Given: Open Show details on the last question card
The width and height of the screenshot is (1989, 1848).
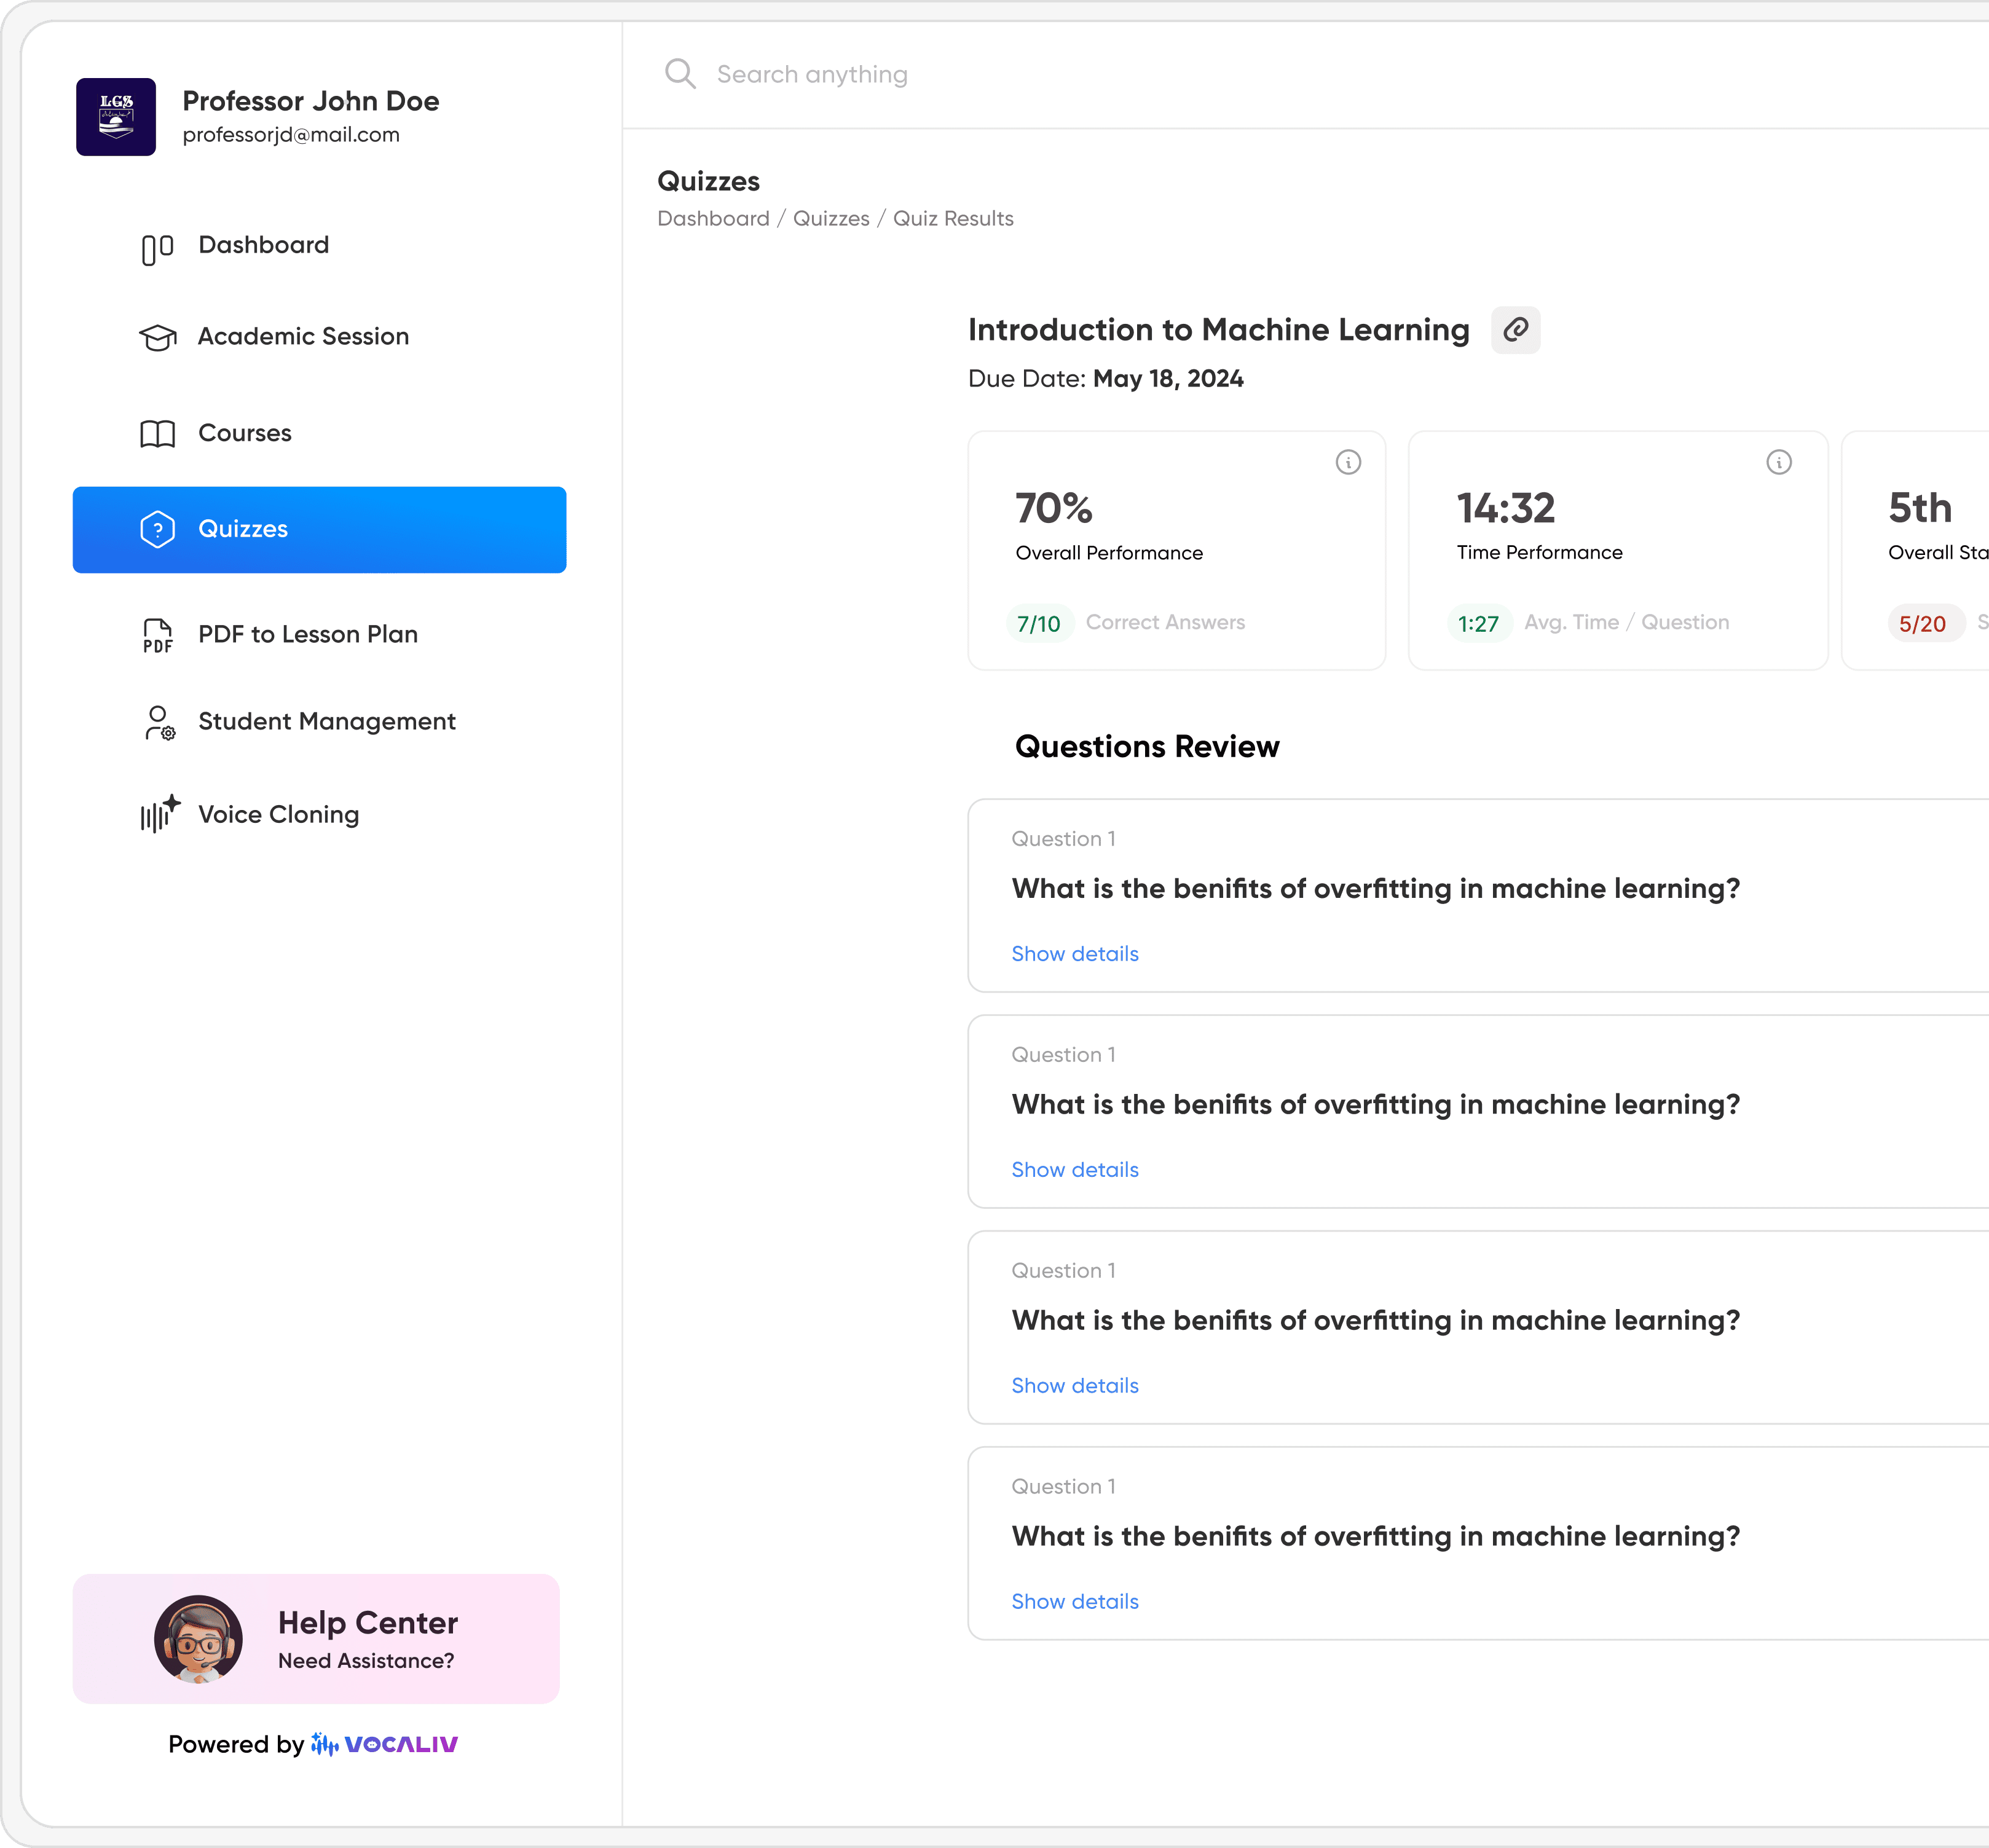Looking at the screenshot, I should click(x=1074, y=1602).
